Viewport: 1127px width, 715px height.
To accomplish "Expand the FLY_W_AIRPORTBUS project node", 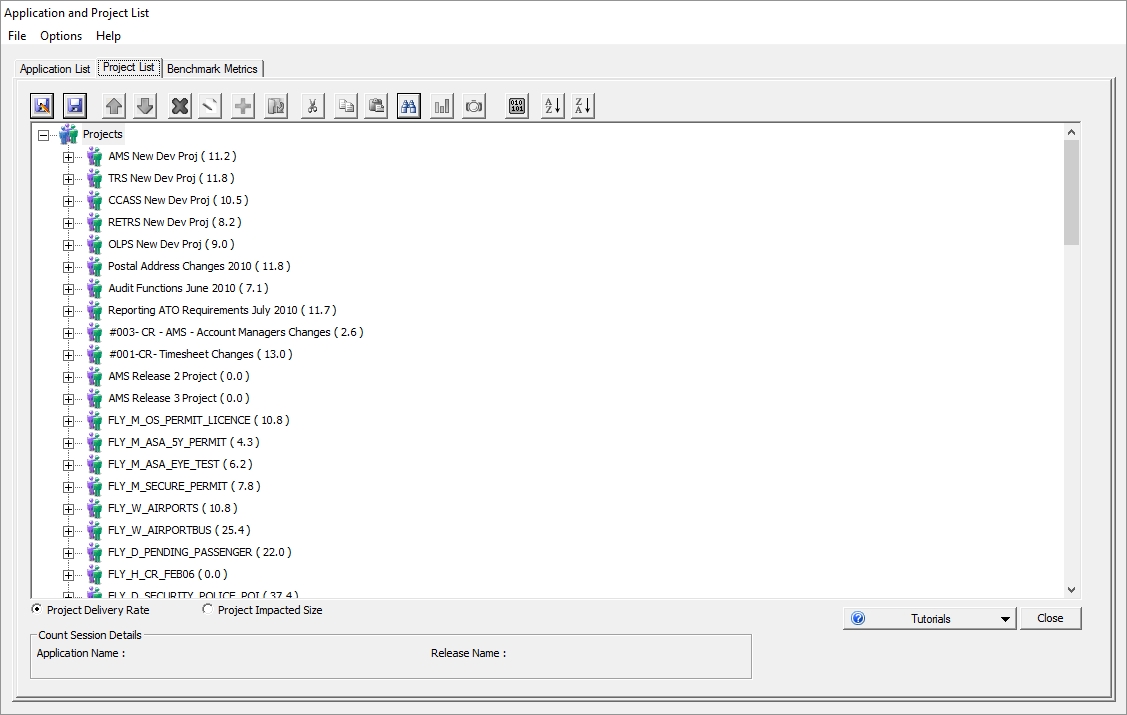I will click(68, 530).
